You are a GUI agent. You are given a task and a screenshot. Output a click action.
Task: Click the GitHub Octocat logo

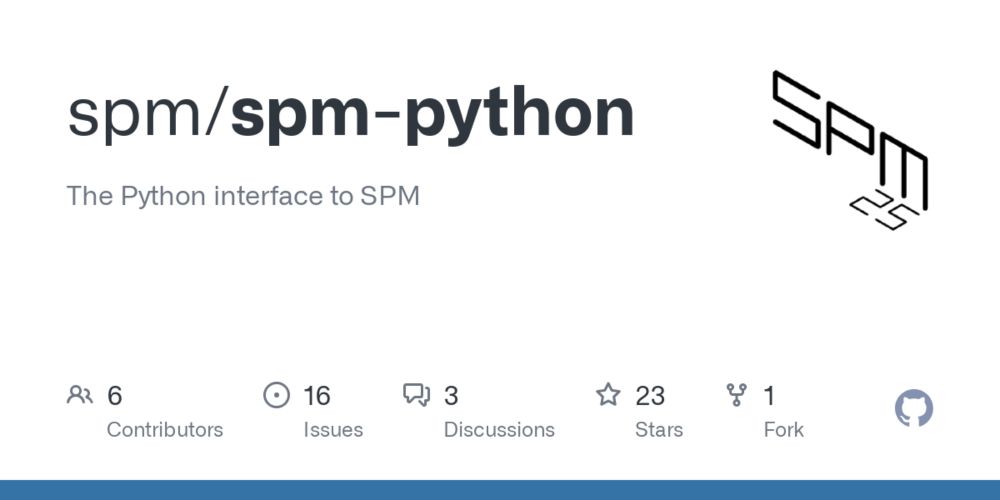(914, 409)
